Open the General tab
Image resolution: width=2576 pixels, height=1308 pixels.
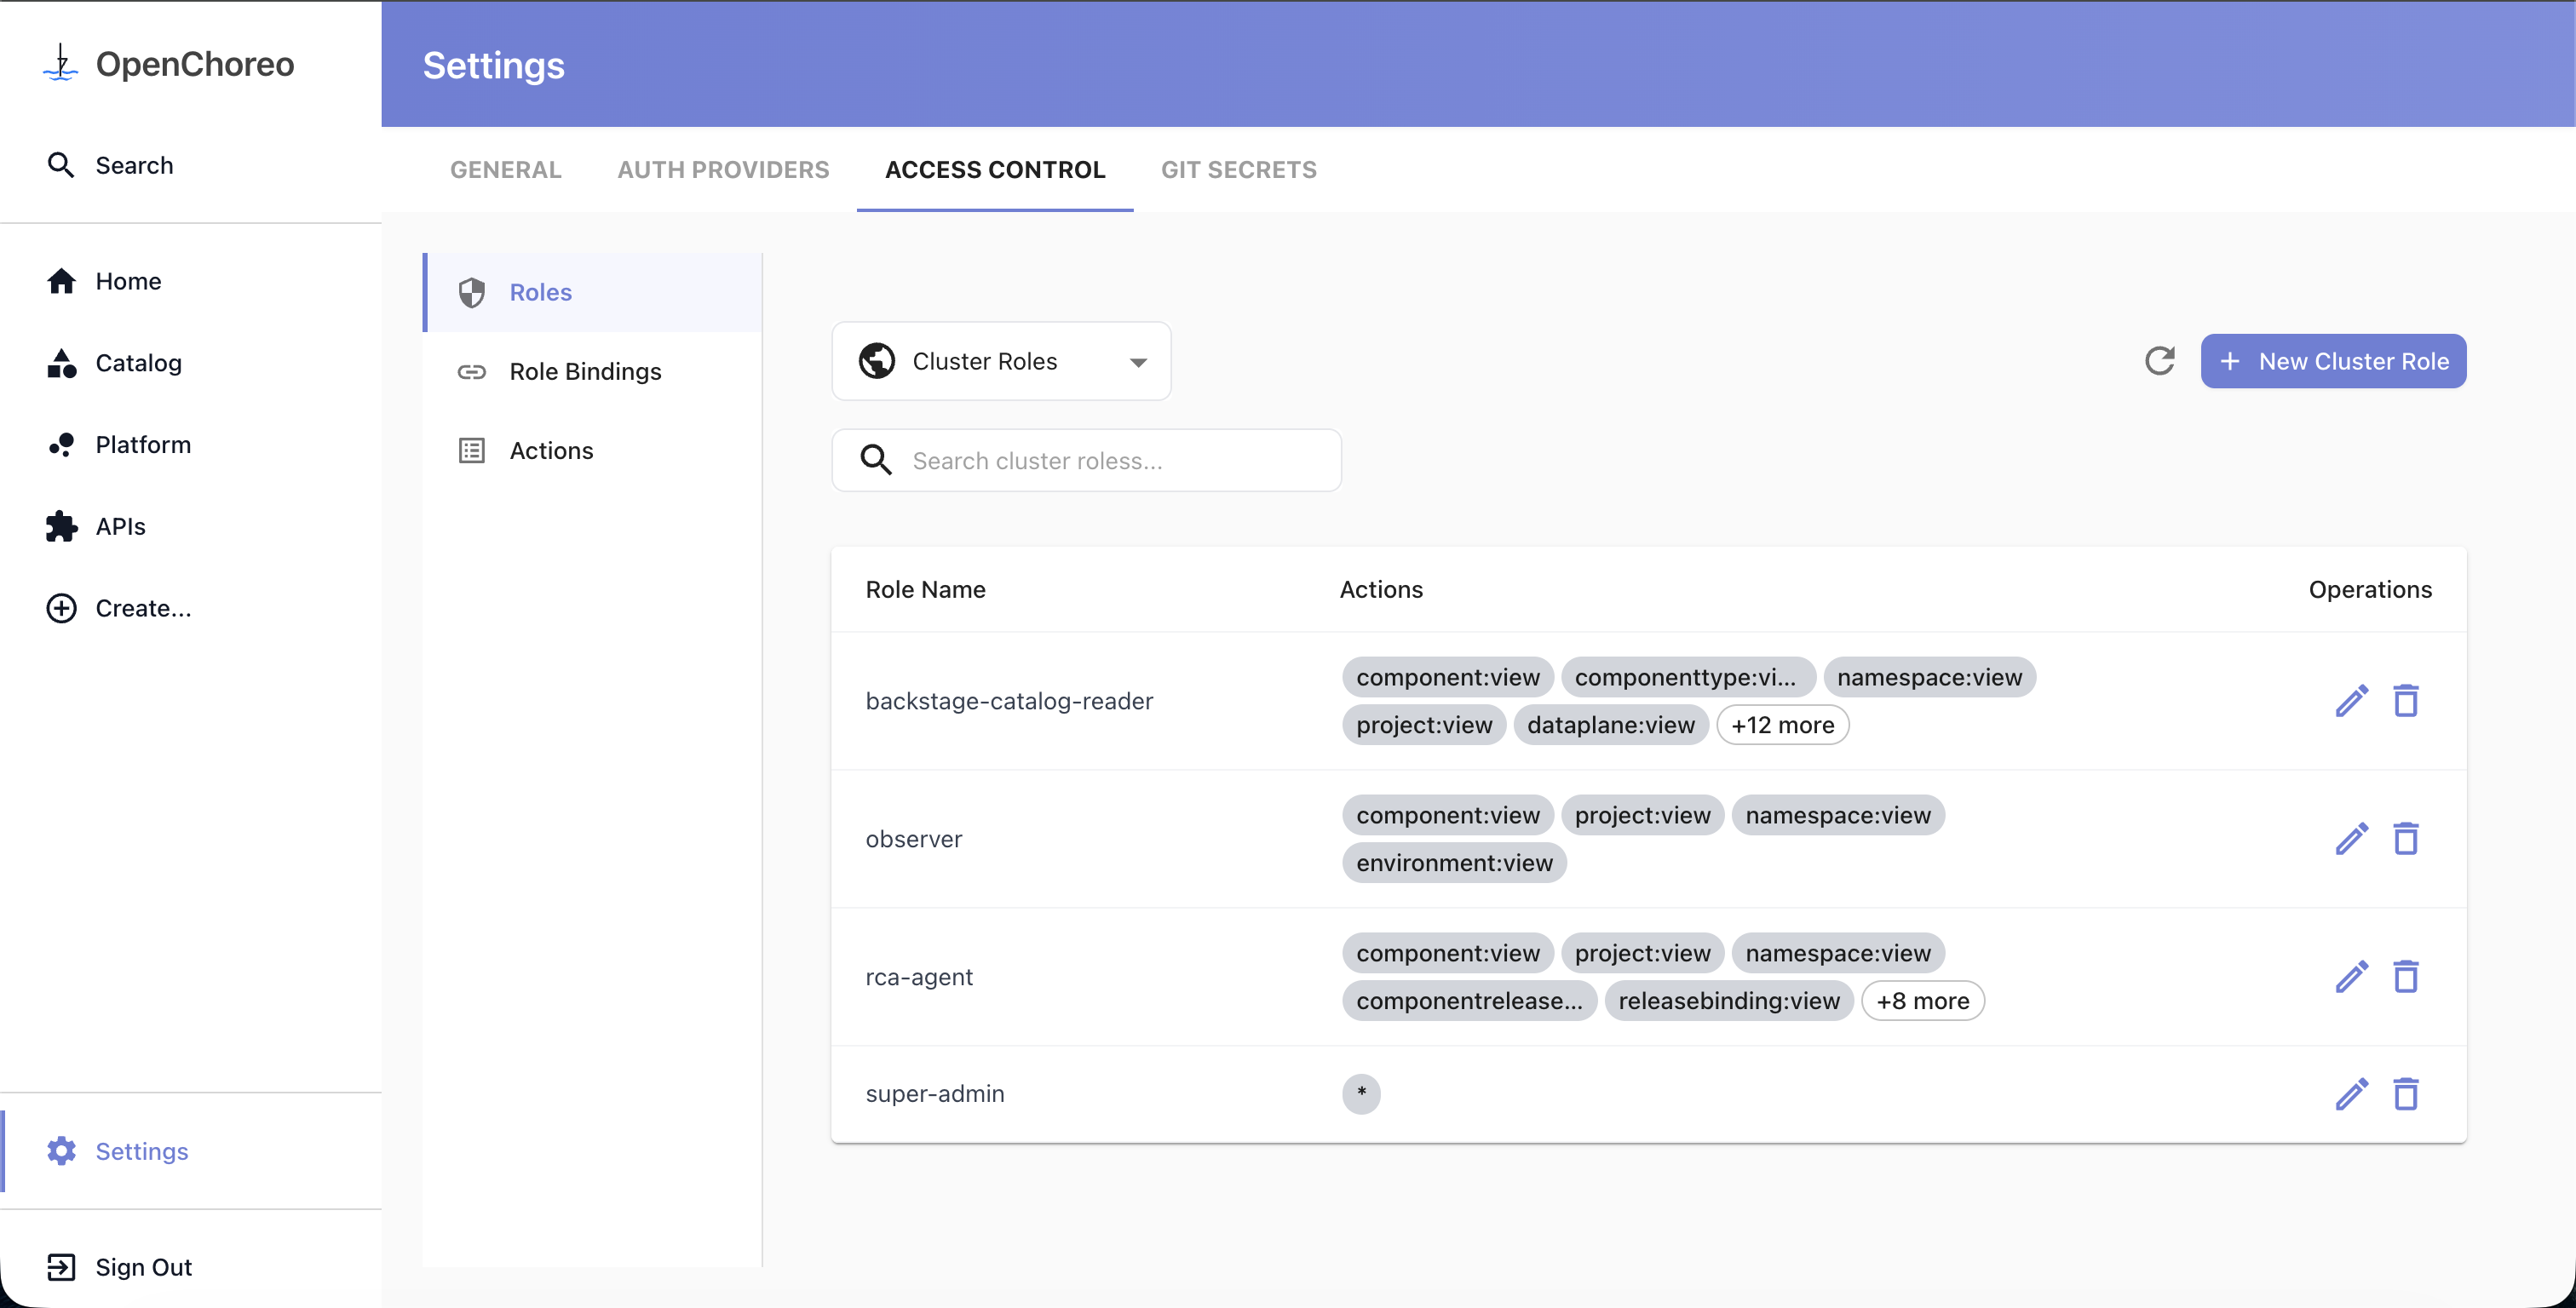(505, 170)
